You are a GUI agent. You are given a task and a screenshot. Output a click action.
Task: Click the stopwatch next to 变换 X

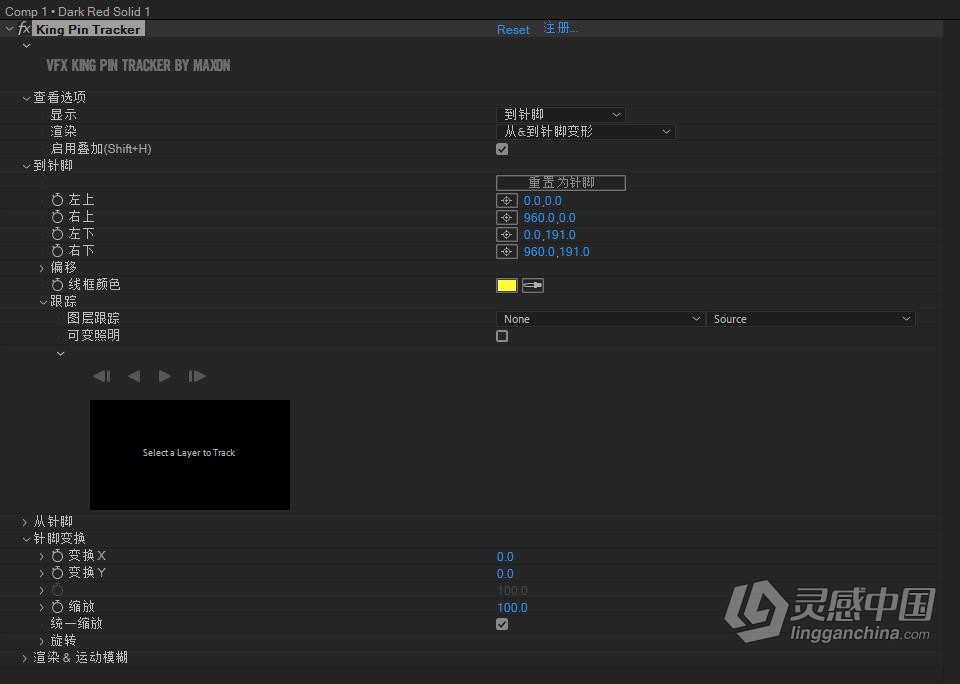pos(58,556)
